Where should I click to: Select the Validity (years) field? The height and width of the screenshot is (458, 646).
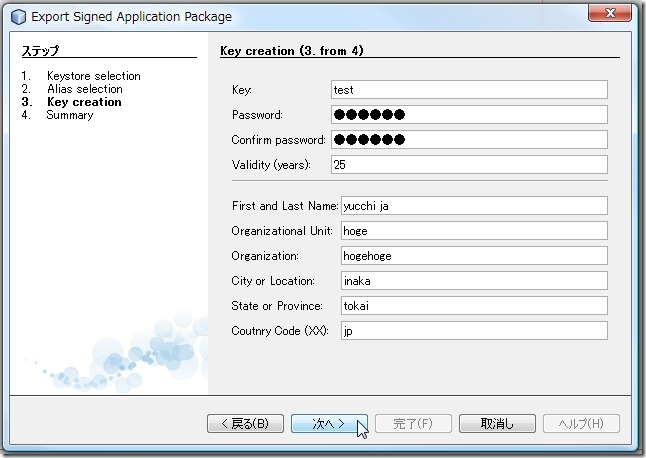coord(469,164)
